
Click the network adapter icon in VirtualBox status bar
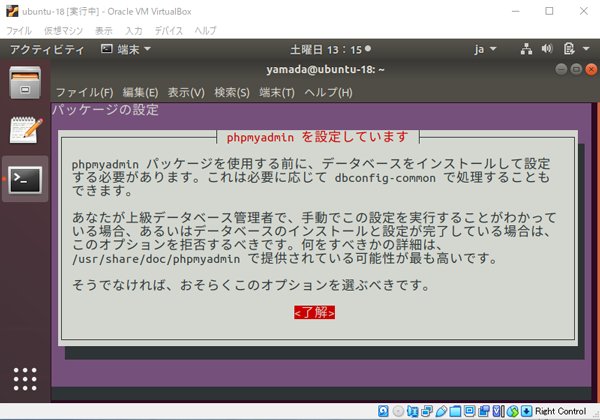click(427, 411)
